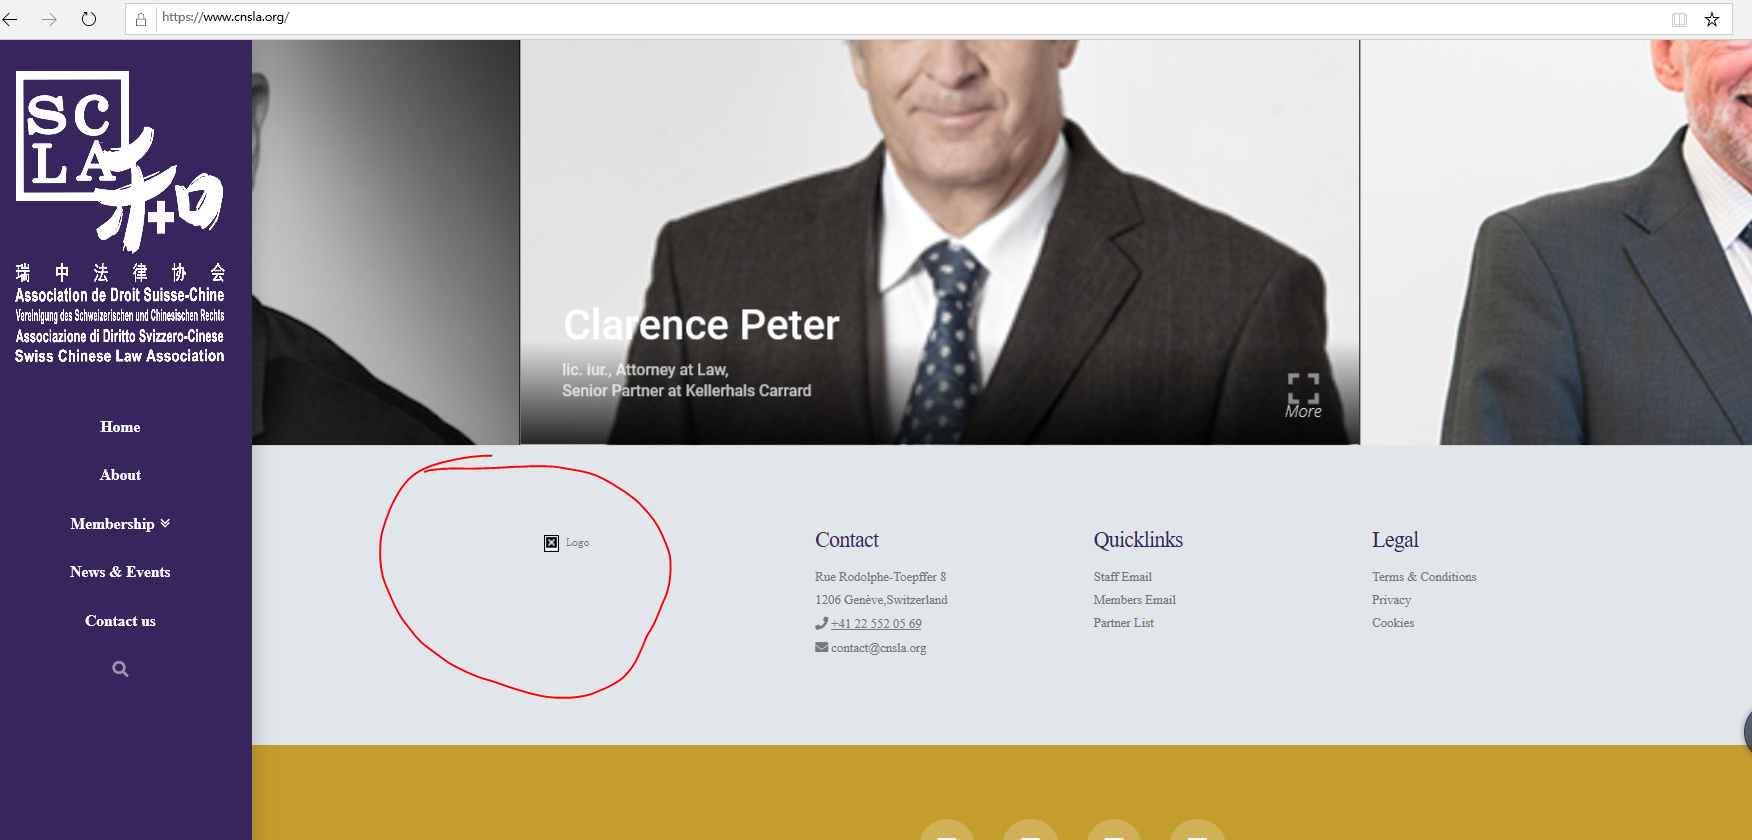Open reading view book icon
1752x840 pixels.
(x=1679, y=19)
